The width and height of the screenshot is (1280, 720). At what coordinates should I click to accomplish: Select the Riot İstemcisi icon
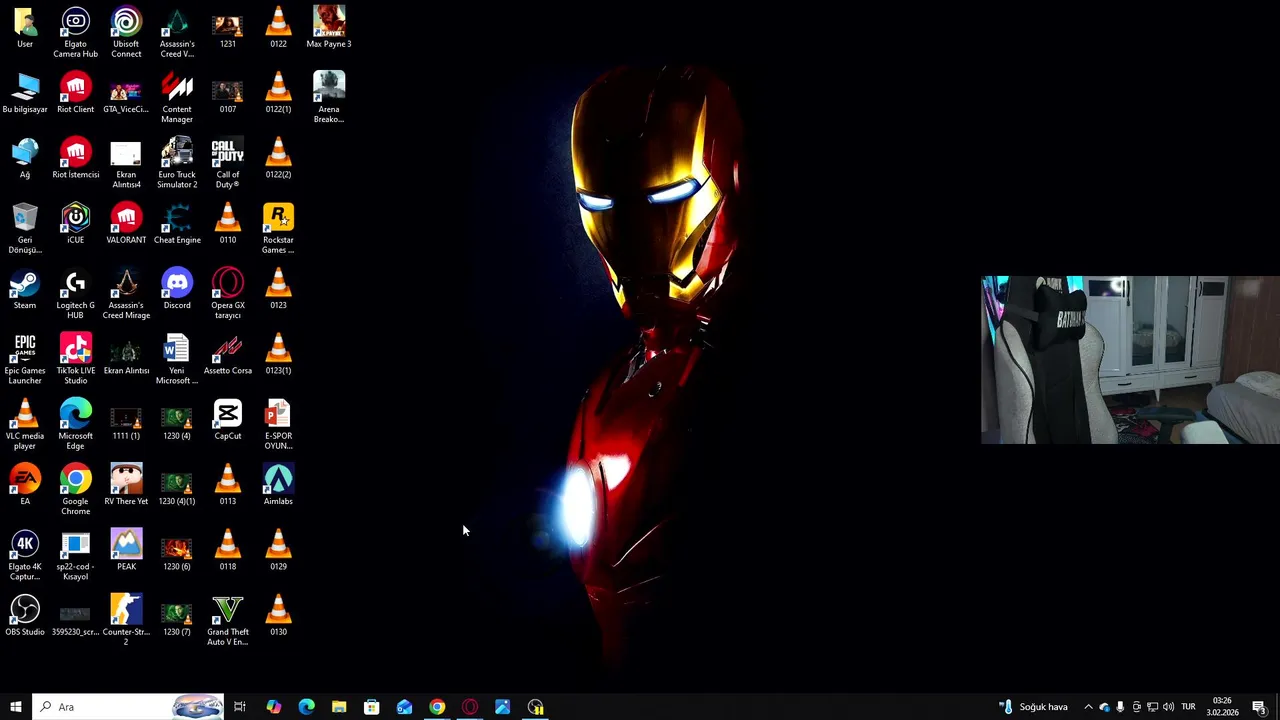pos(76,159)
